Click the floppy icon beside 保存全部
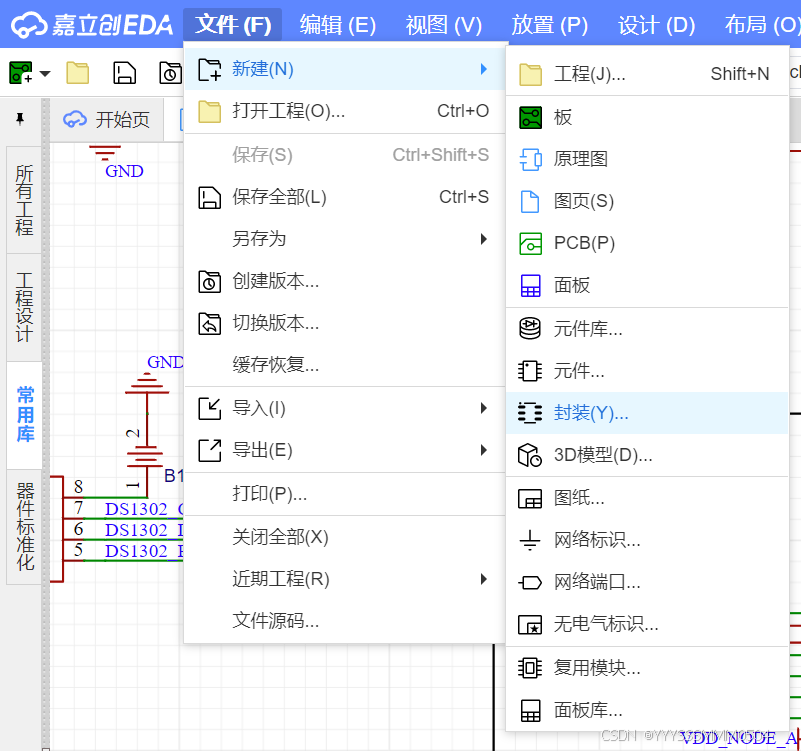Image resolution: width=801 pixels, height=751 pixels. tap(209, 198)
